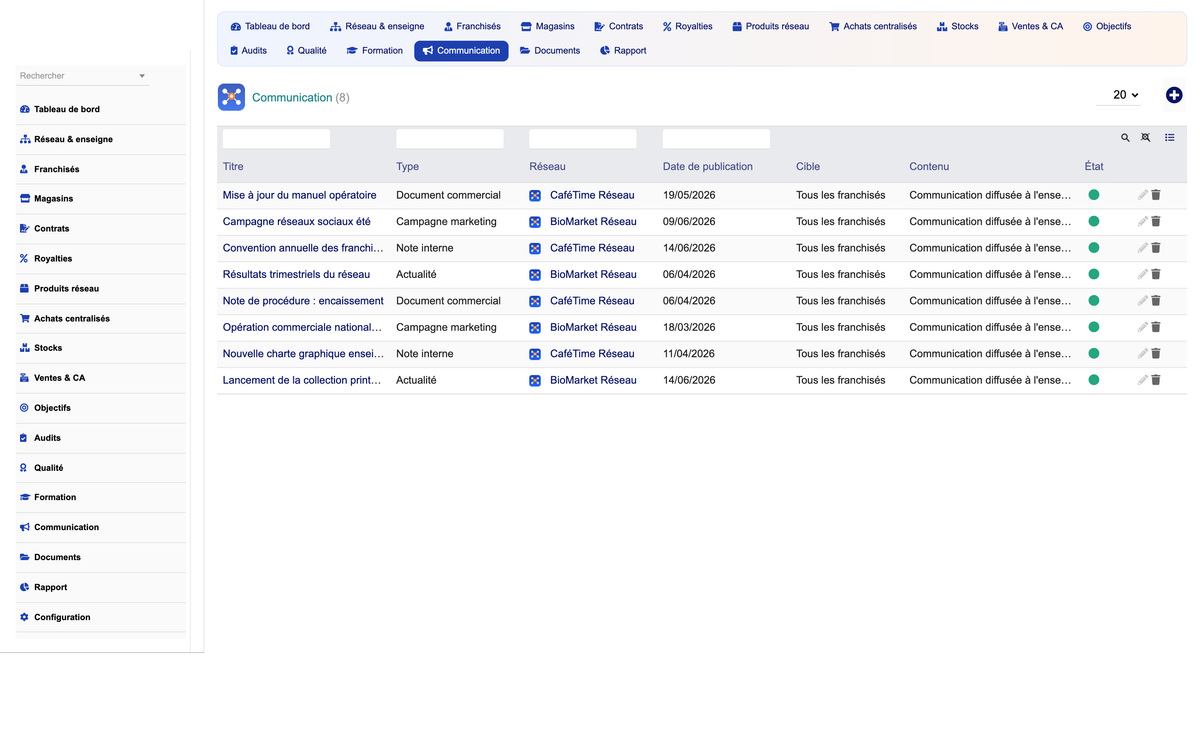
Task: Edit the Note de procédure : encaissement row
Action: coord(1143,301)
